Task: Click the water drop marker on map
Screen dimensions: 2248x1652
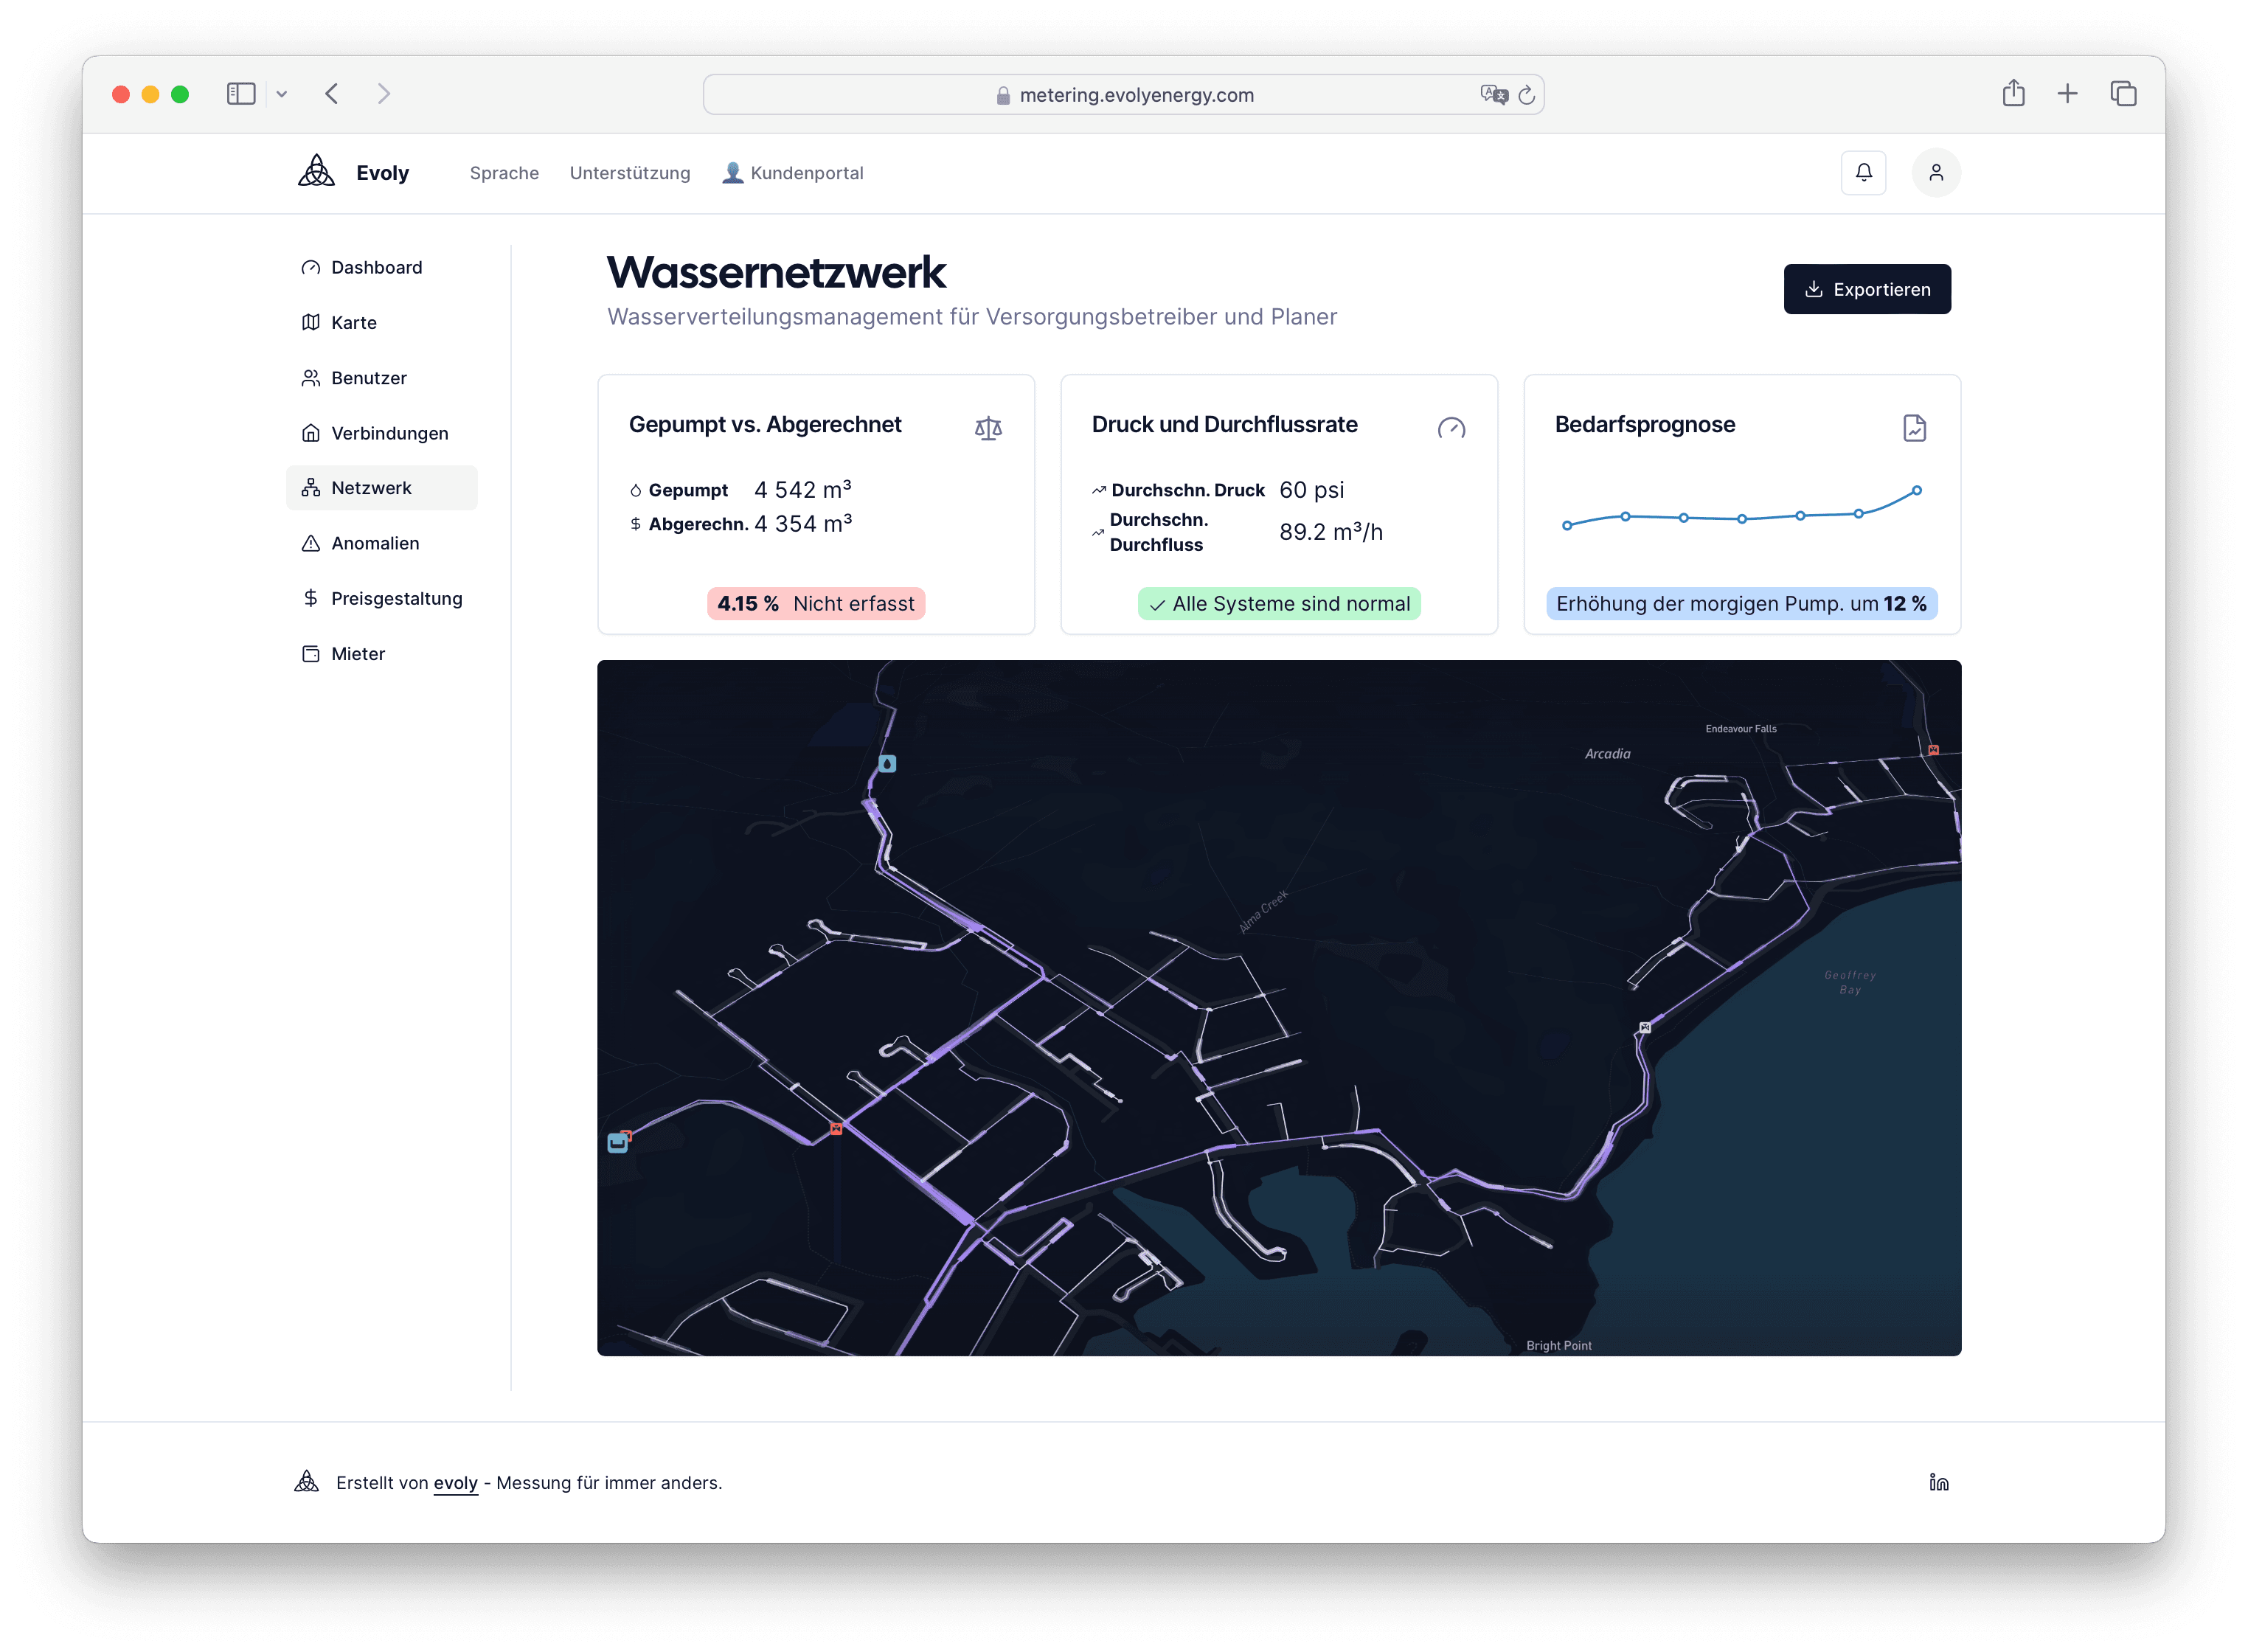Action: pos(887,764)
